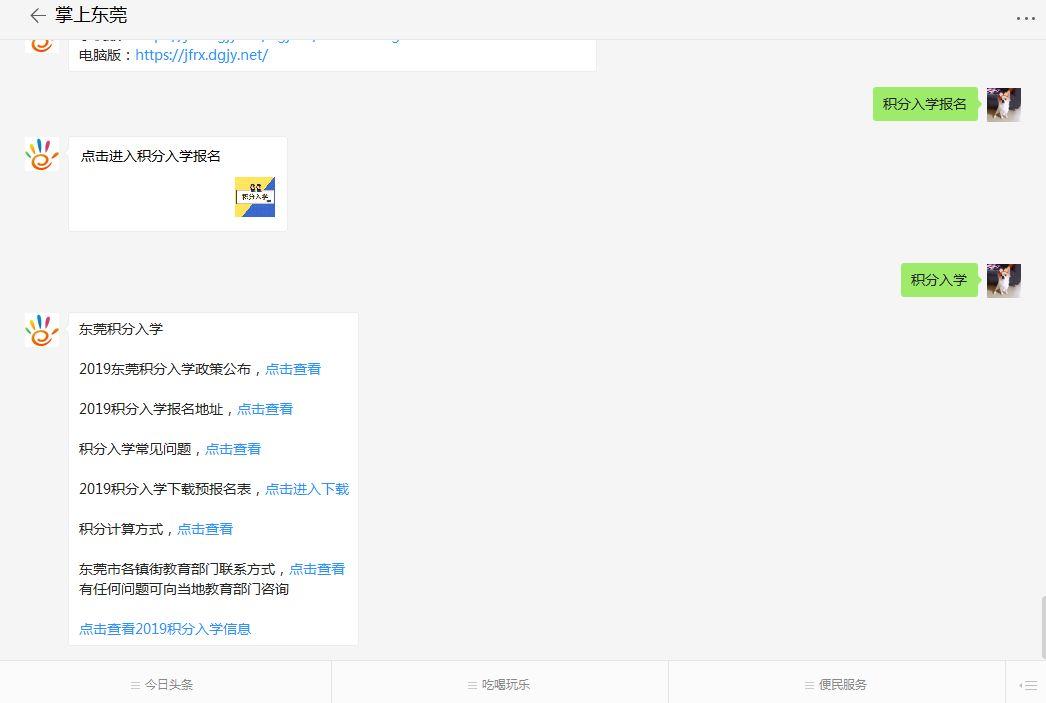
Task: Expand the 吃喝玩乐 bottom menu
Action: [500, 685]
